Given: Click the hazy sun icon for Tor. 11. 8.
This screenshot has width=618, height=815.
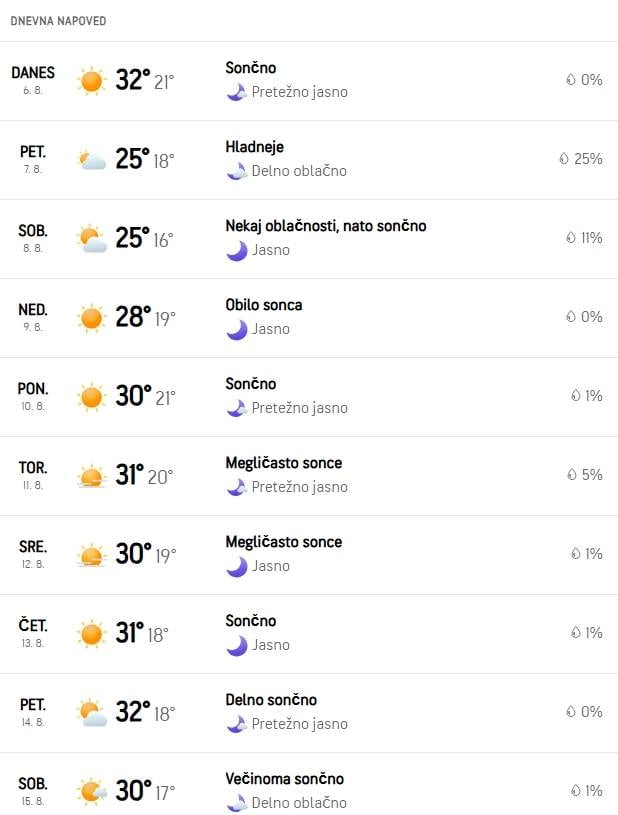Looking at the screenshot, I should (x=91, y=476).
